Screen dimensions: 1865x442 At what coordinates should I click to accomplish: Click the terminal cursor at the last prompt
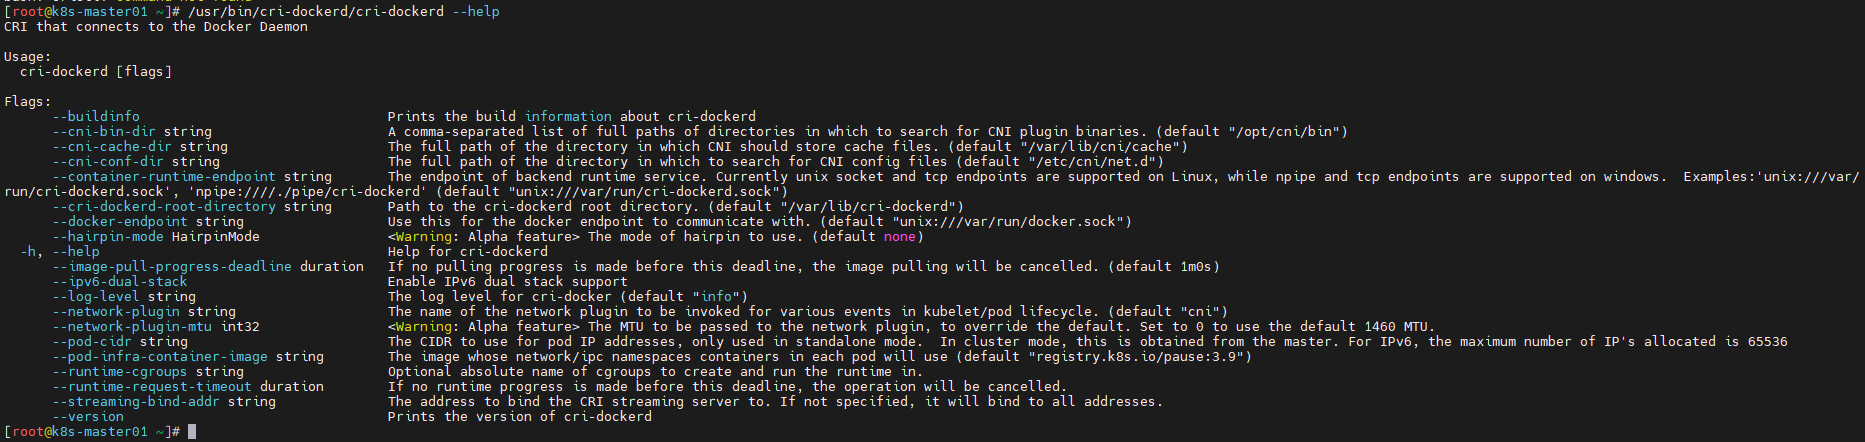(x=192, y=431)
